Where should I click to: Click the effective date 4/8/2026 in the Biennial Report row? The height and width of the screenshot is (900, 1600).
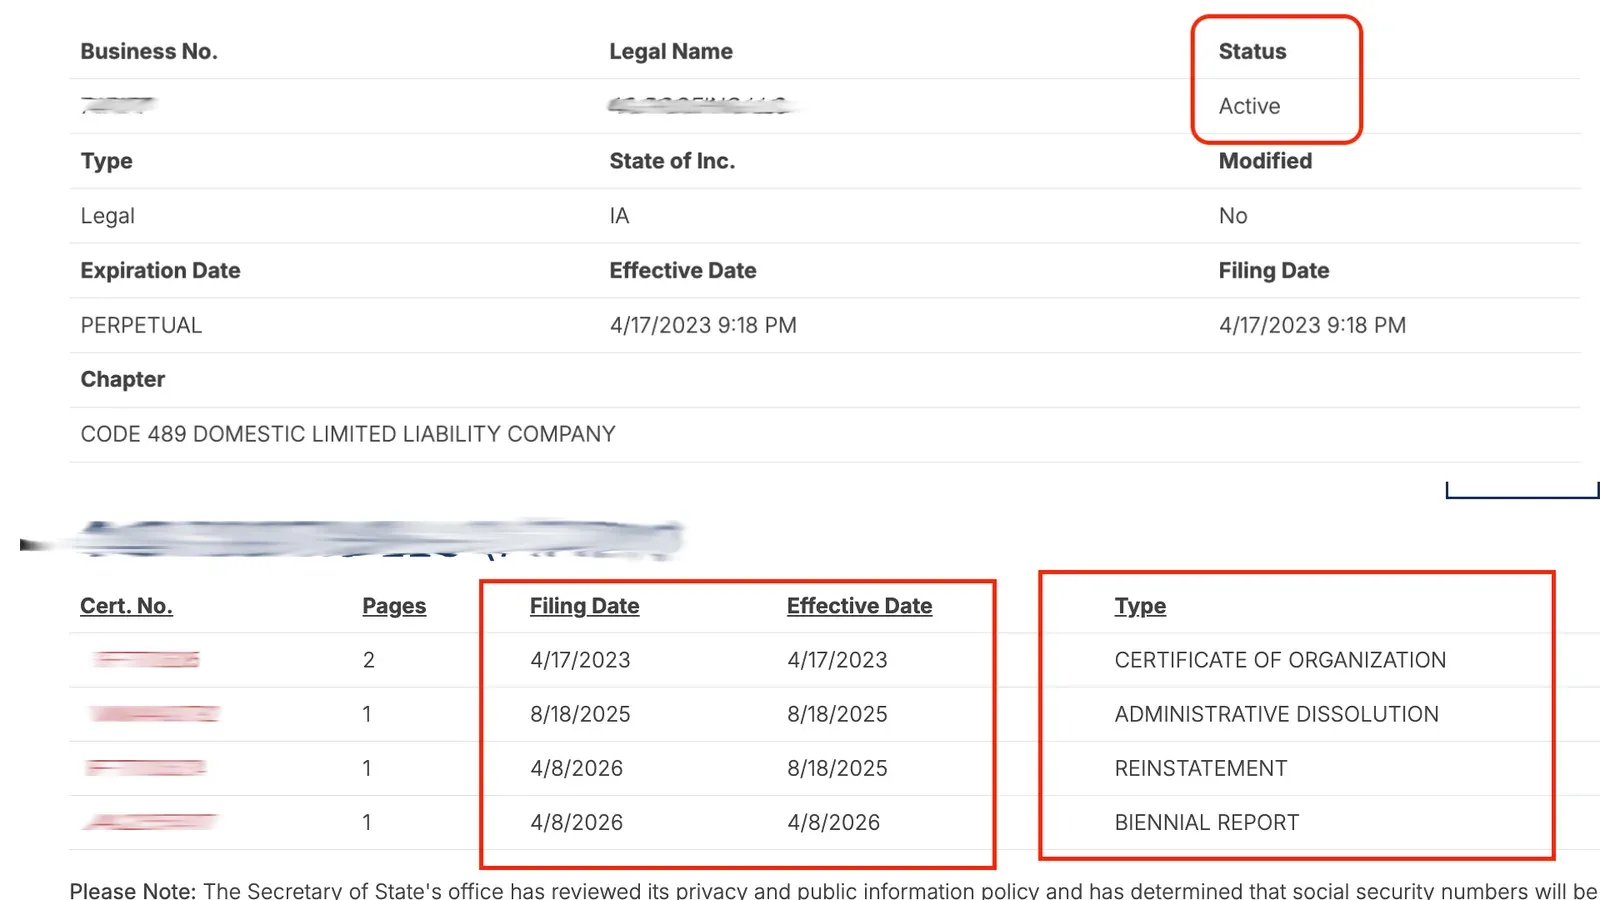(833, 822)
